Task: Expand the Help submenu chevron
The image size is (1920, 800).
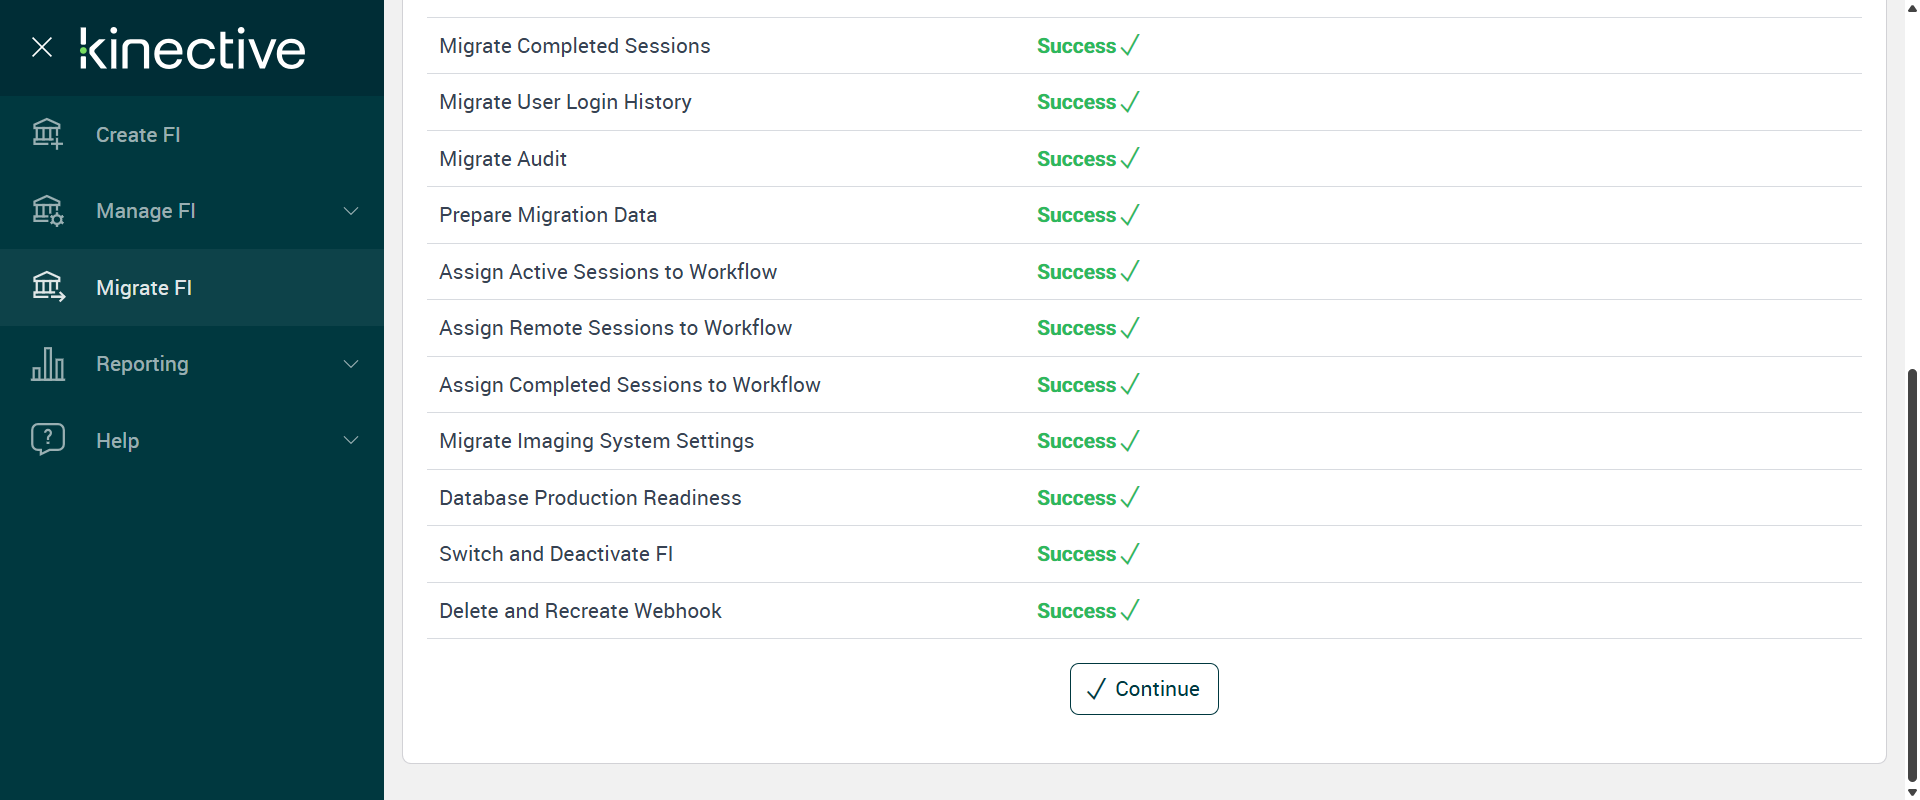Action: click(x=351, y=440)
